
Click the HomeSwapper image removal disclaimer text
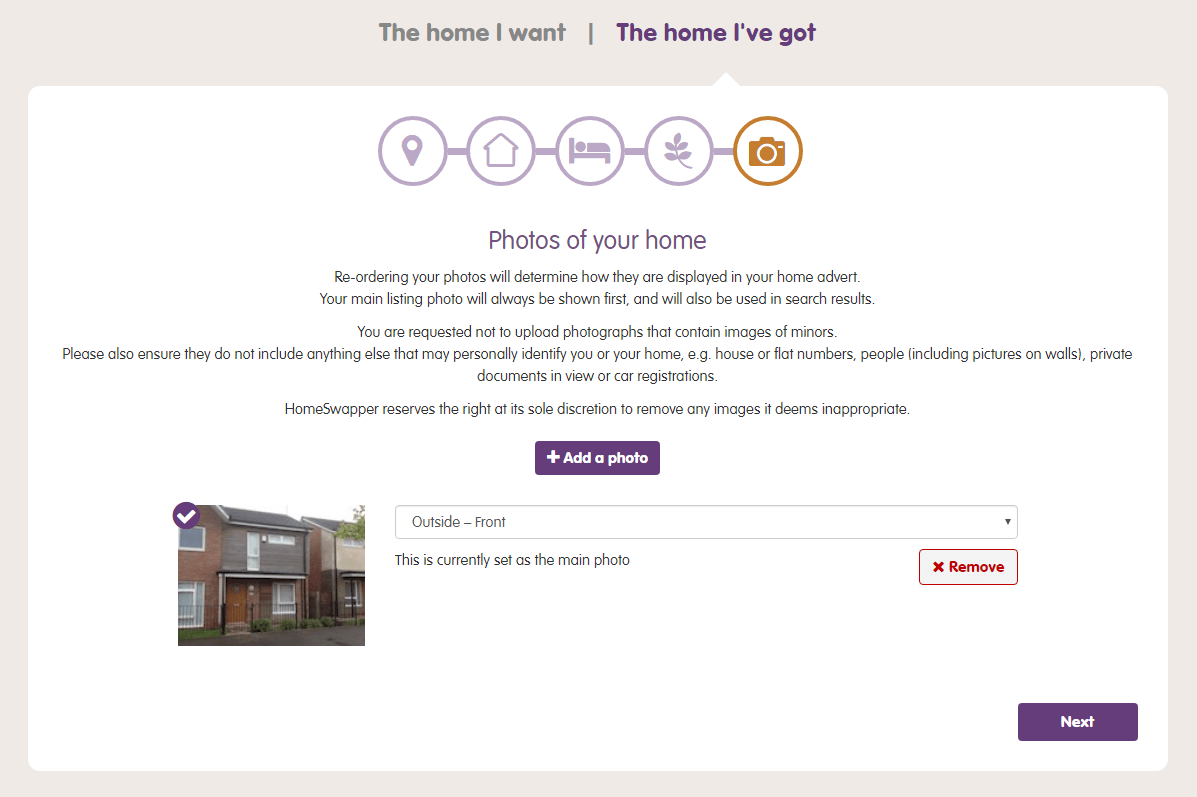point(597,409)
